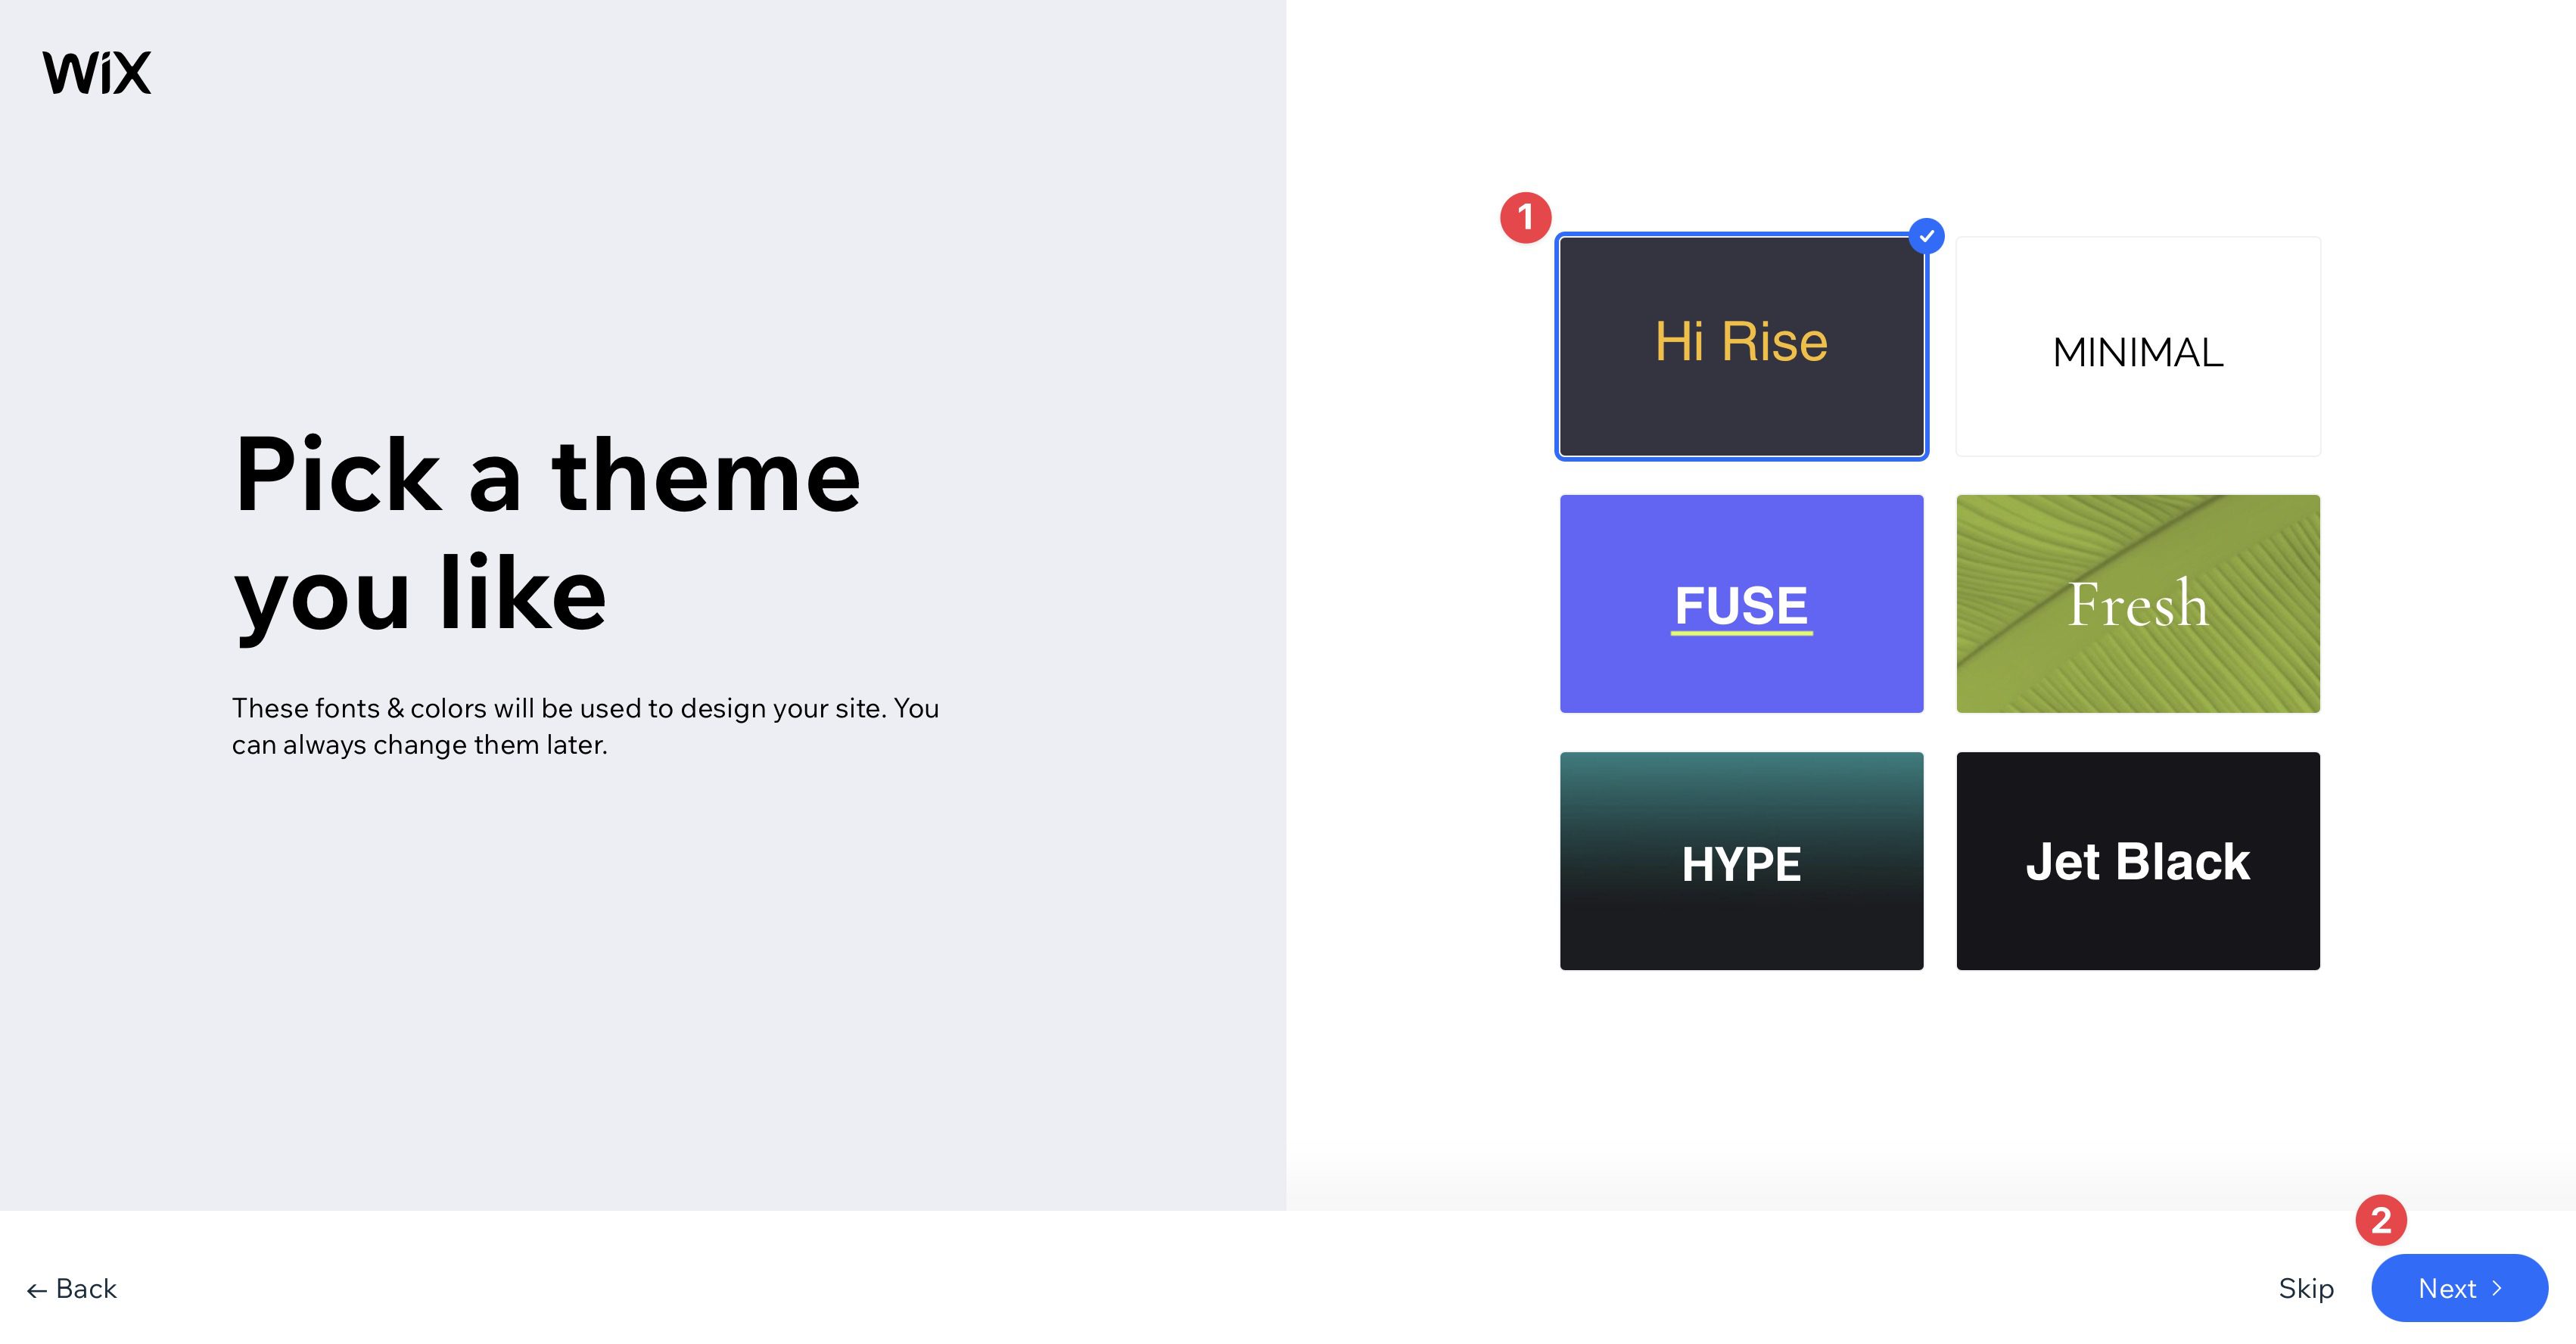Click the Wix logo in top left
Image resolution: width=2576 pixels, height=1344 pixels.
95,72
